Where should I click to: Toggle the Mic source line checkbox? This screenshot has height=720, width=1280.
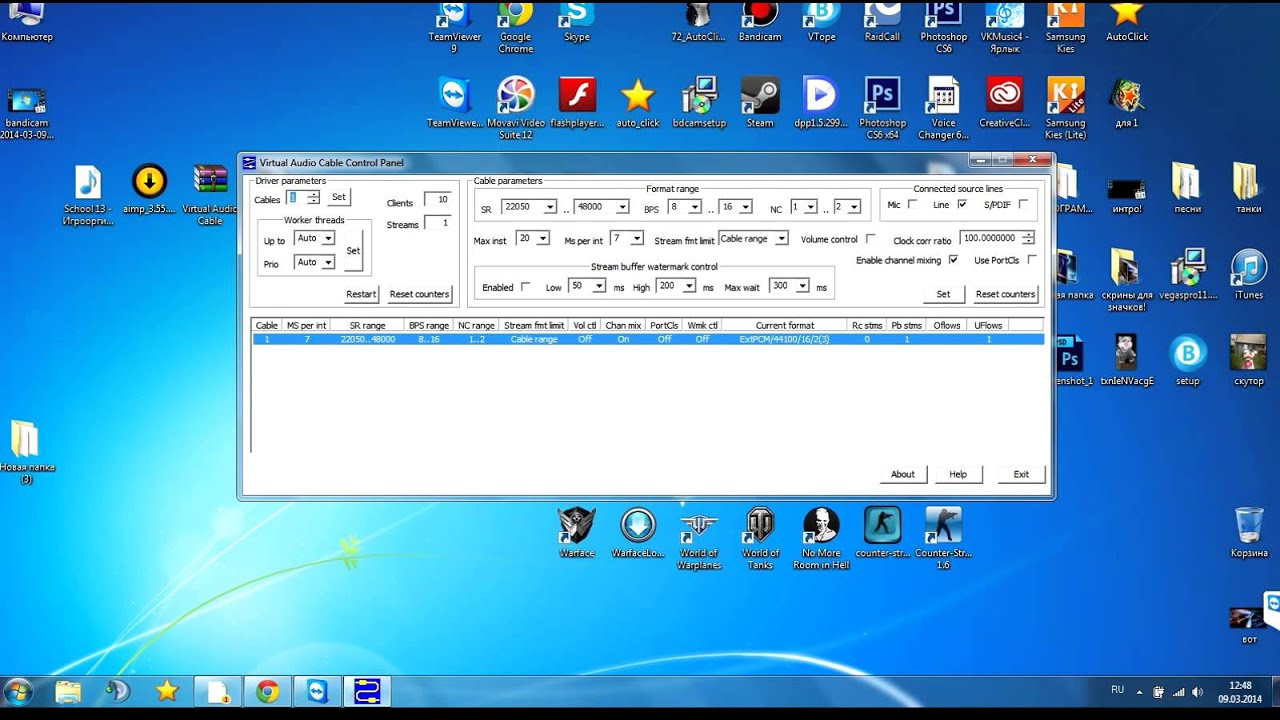click(x=912, y=204)
